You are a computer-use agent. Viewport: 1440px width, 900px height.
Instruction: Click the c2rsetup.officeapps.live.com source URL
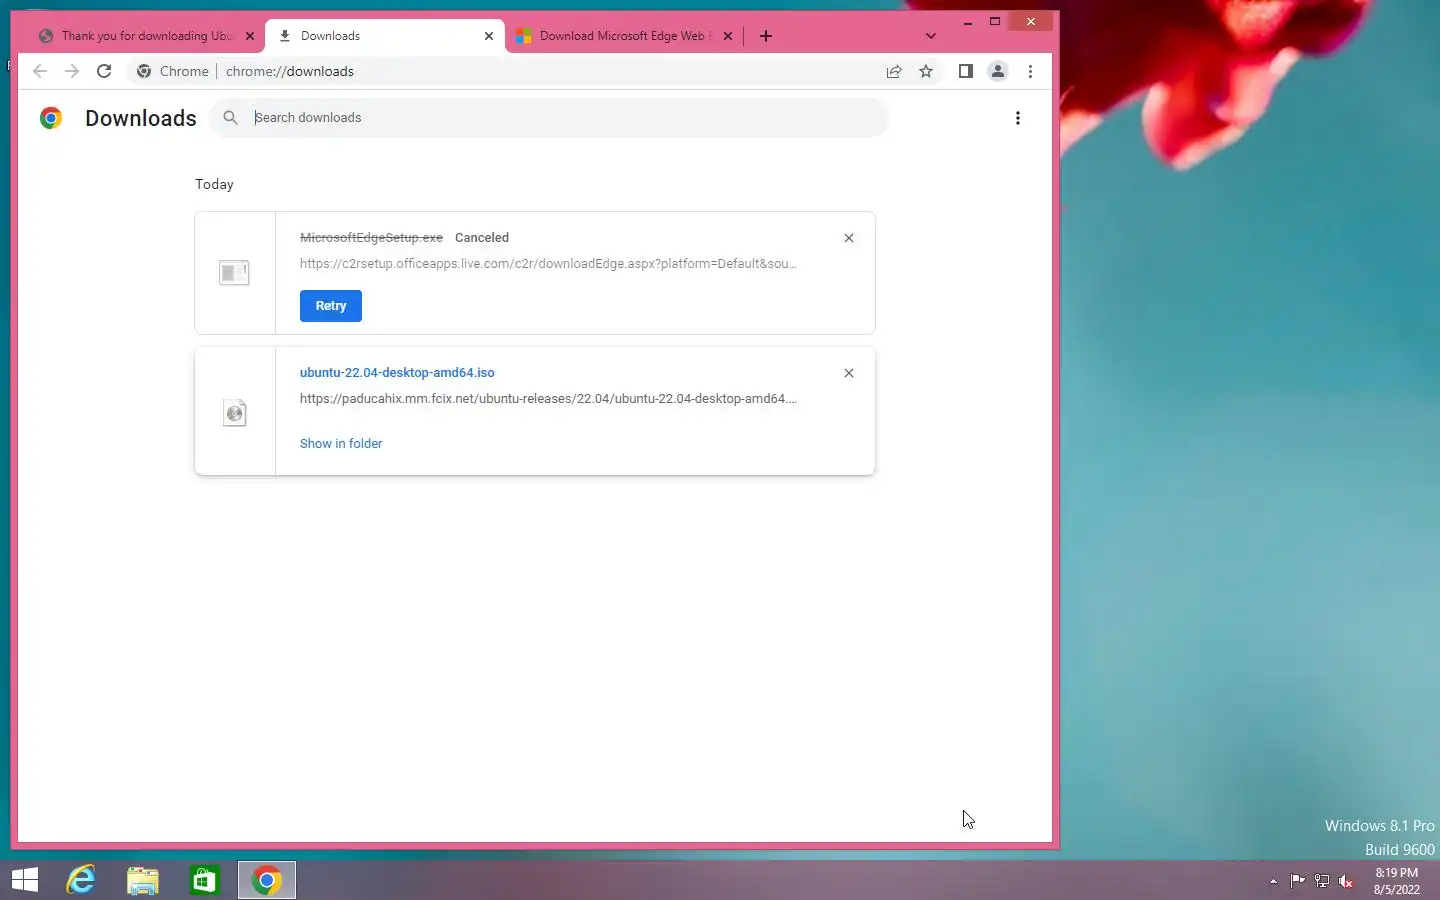pyautogui.click(x=548, y=264)
